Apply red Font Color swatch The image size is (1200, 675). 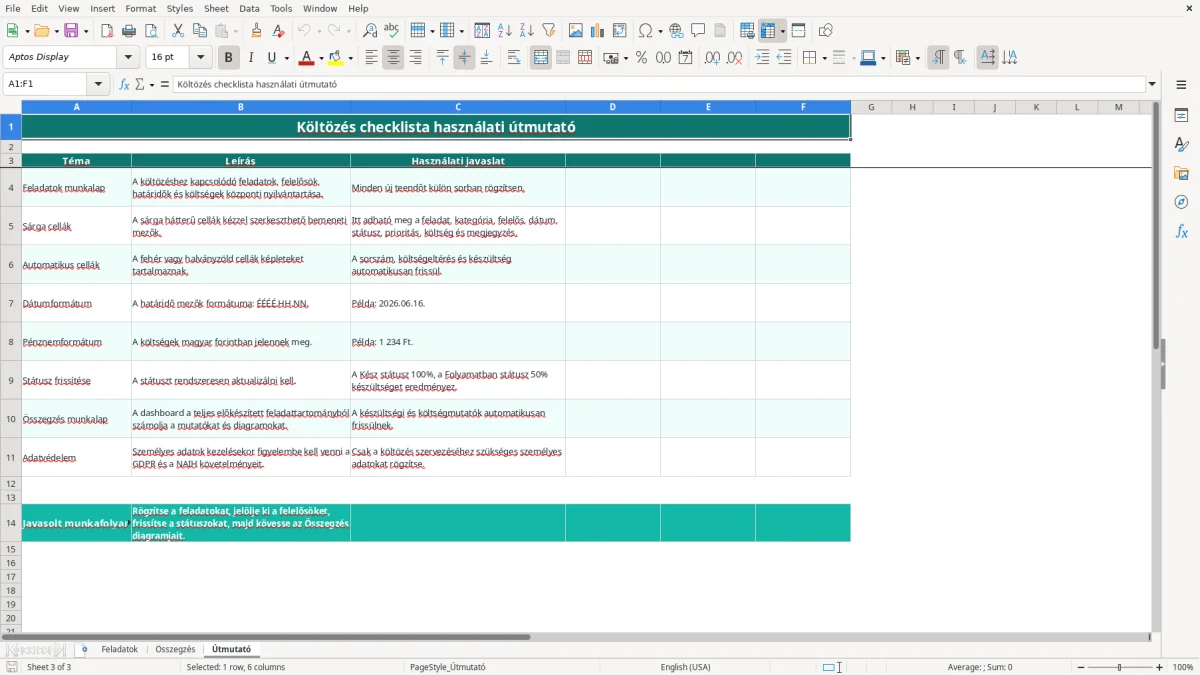pyautogui.click(x=307, y=58)
